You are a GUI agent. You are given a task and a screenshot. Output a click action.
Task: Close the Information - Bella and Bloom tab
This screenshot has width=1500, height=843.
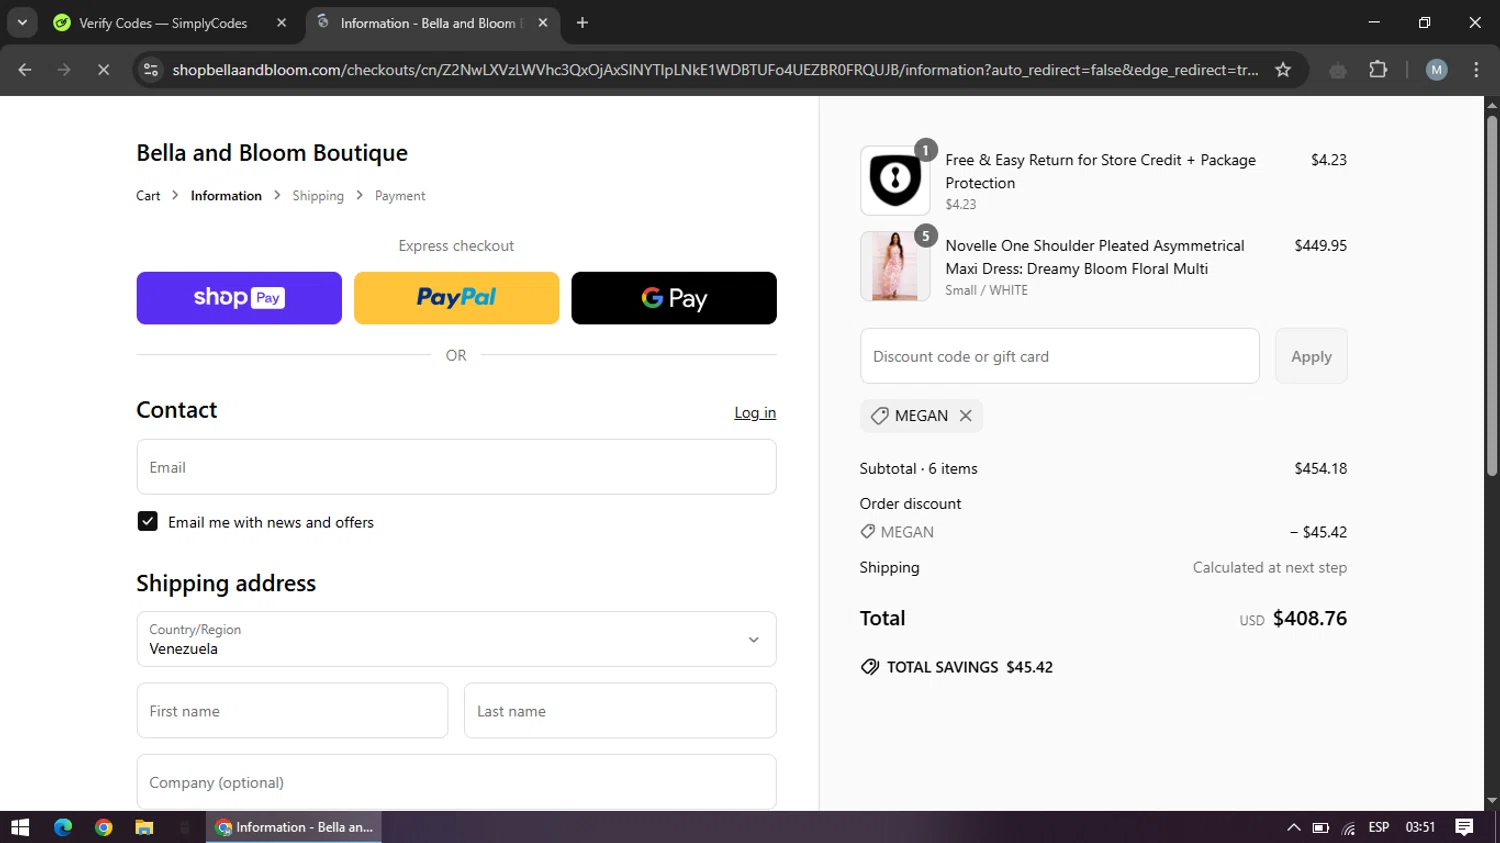click(543, 23)
